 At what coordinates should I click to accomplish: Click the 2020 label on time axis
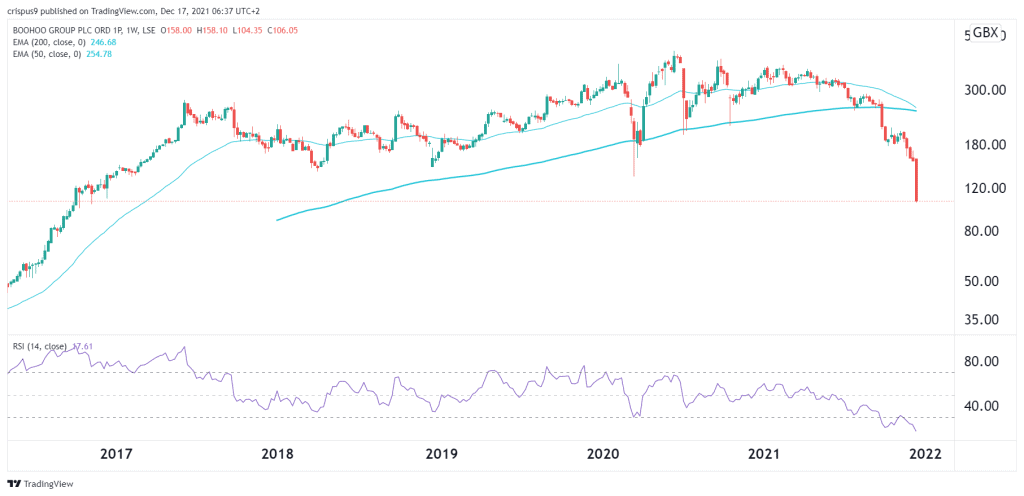[x=603, y=454]
